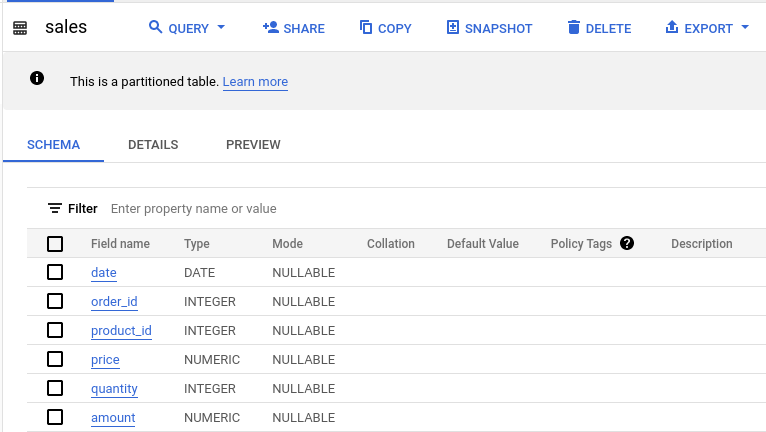Check the product_id row checkbox
Viewport: 766px width, 432px height.
tap(55, 330)
